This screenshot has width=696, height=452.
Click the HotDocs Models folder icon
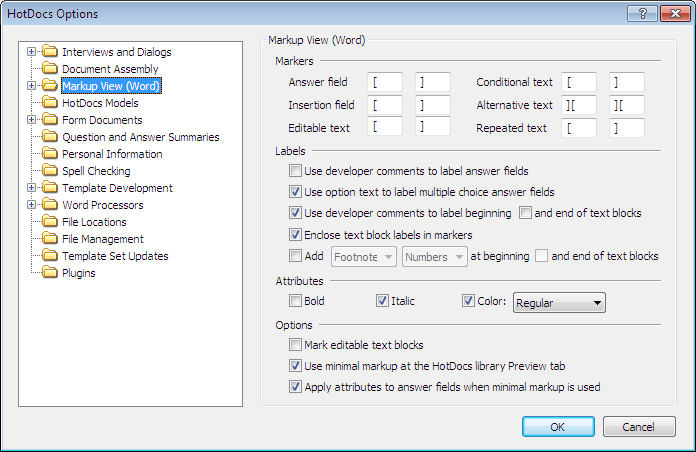tap(50, 103)
